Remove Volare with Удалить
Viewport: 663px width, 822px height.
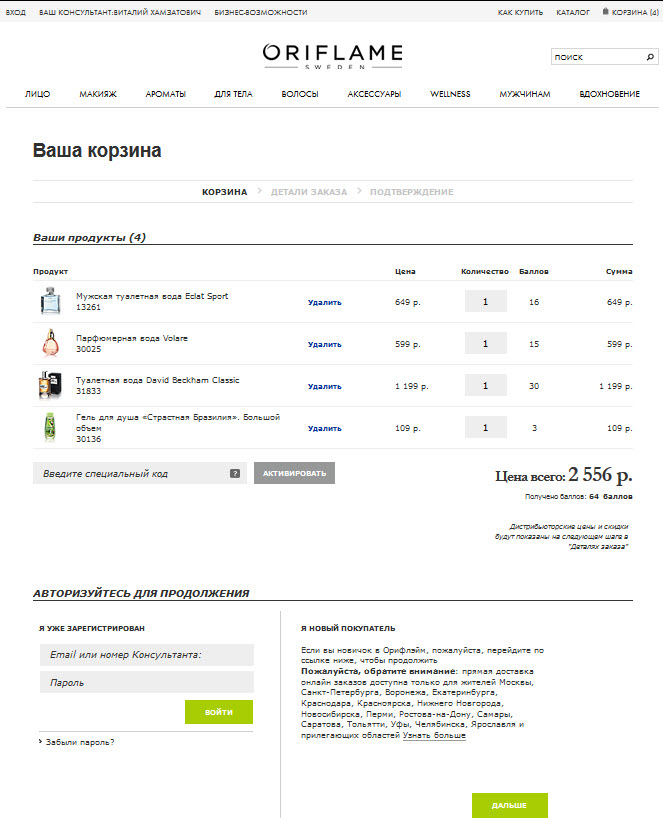[324, 344]
